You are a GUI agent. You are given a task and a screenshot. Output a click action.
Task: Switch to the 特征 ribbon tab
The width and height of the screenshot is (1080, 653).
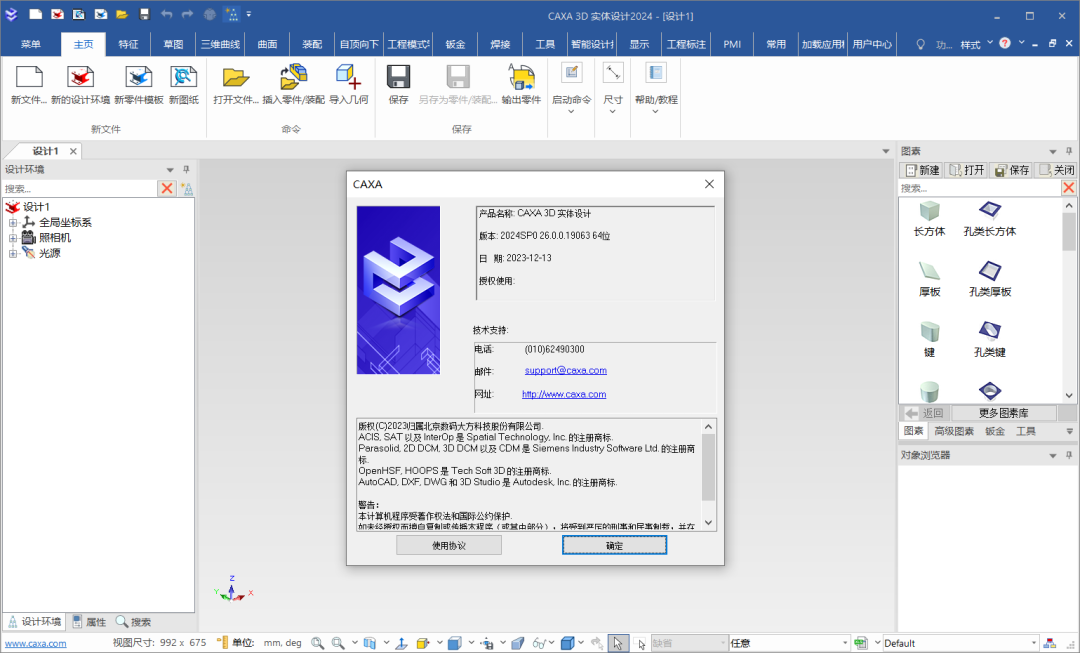pyautogui.click(x=128, y=44)
